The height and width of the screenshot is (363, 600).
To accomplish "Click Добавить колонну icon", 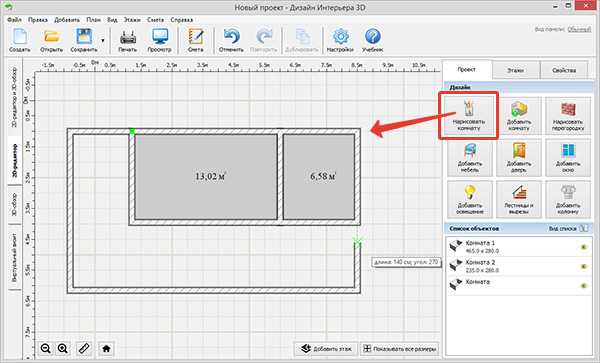I will coord(568,199).
